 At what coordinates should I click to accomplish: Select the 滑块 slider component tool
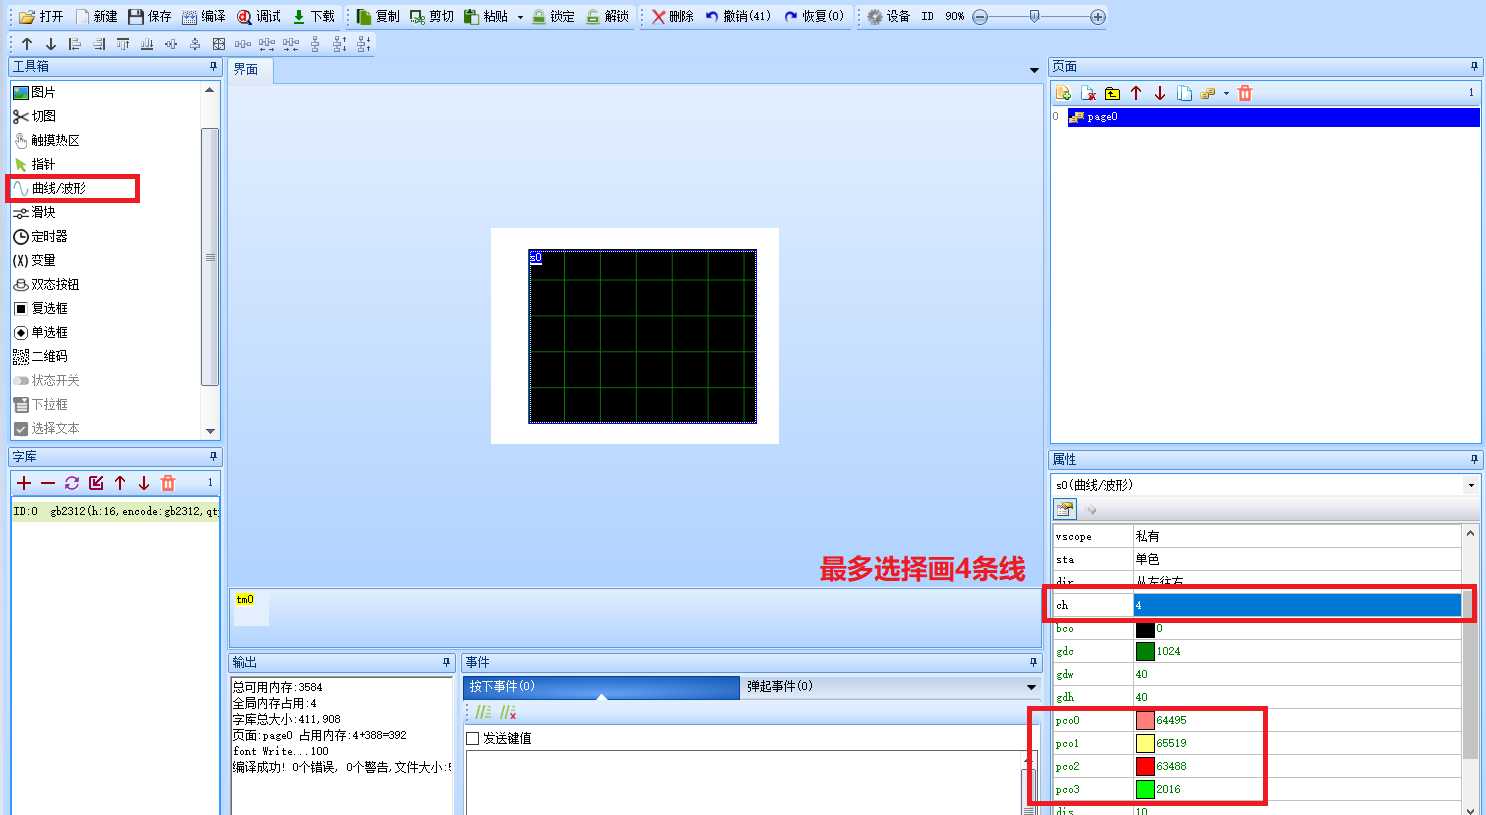pos(35,212)
